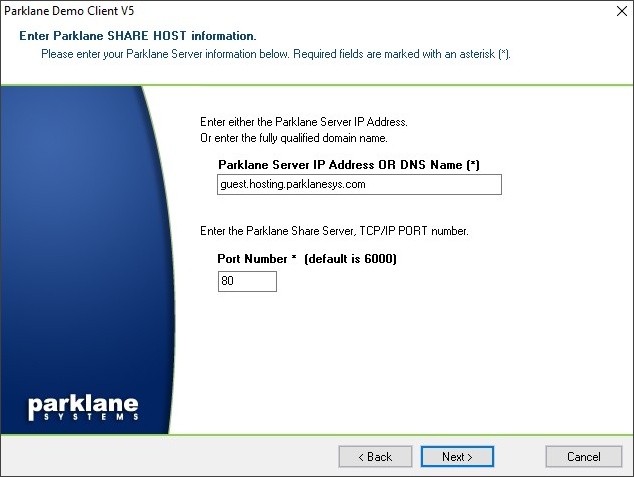Click the Enter Parklane SHARE HOST information heading

[x=138, y=36]
